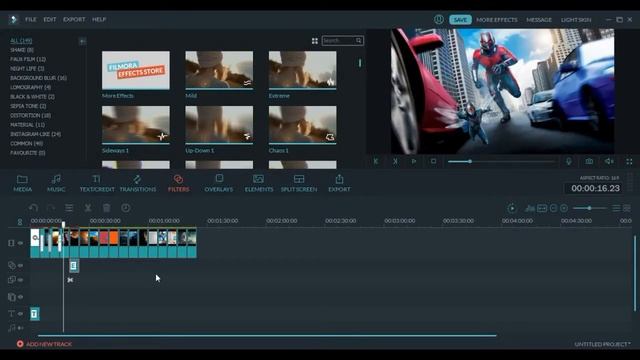The height and width of the screenshot is (360, 640).
Task: Click the track manager lock icon beside ruler
Action: (20, 222)
